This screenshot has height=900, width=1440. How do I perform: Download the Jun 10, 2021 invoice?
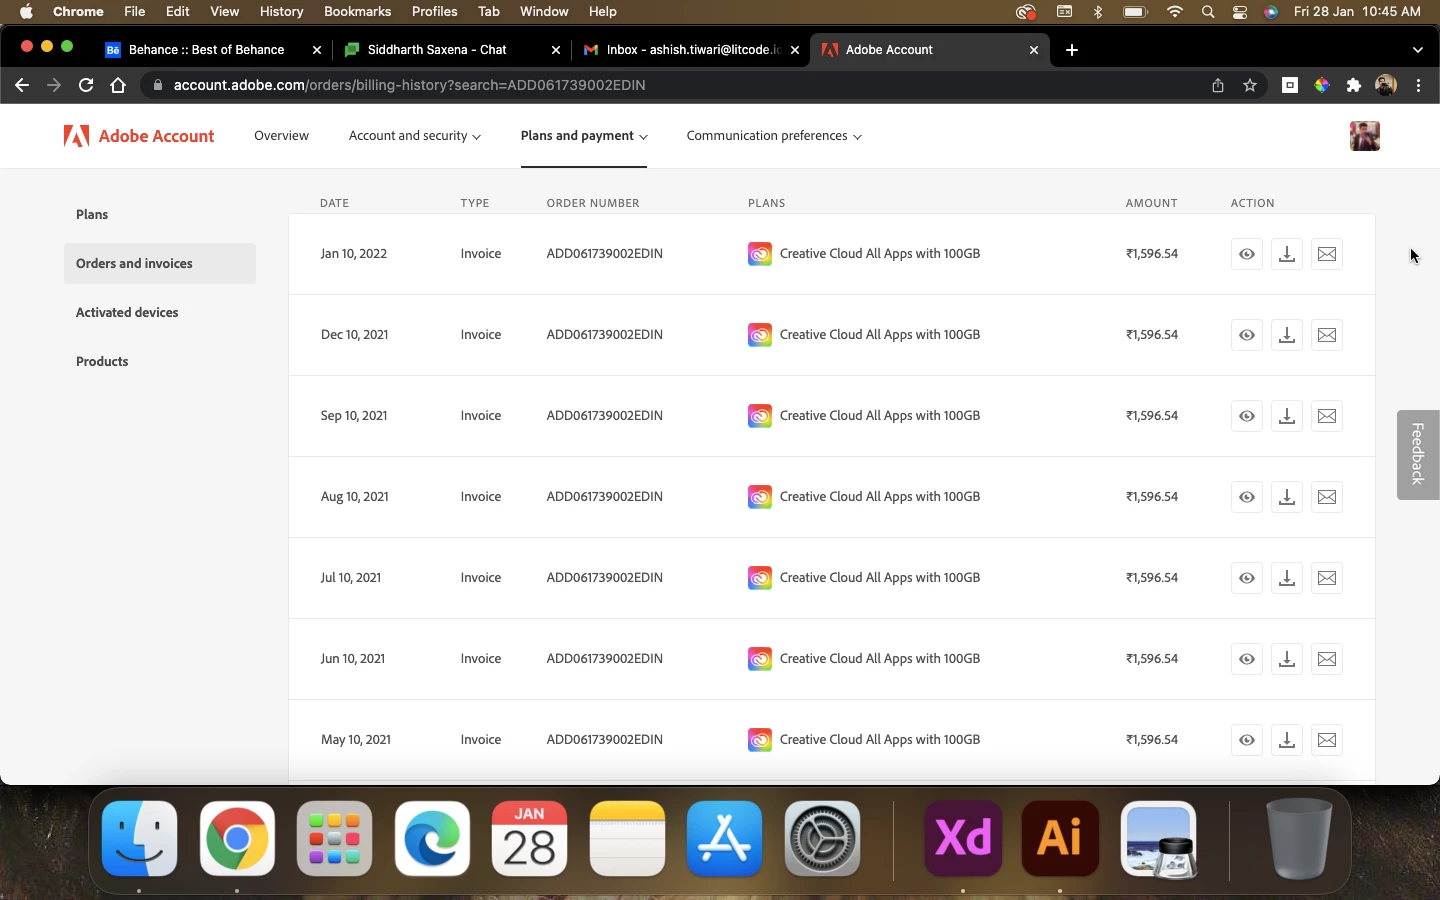tap(1287, 659)
